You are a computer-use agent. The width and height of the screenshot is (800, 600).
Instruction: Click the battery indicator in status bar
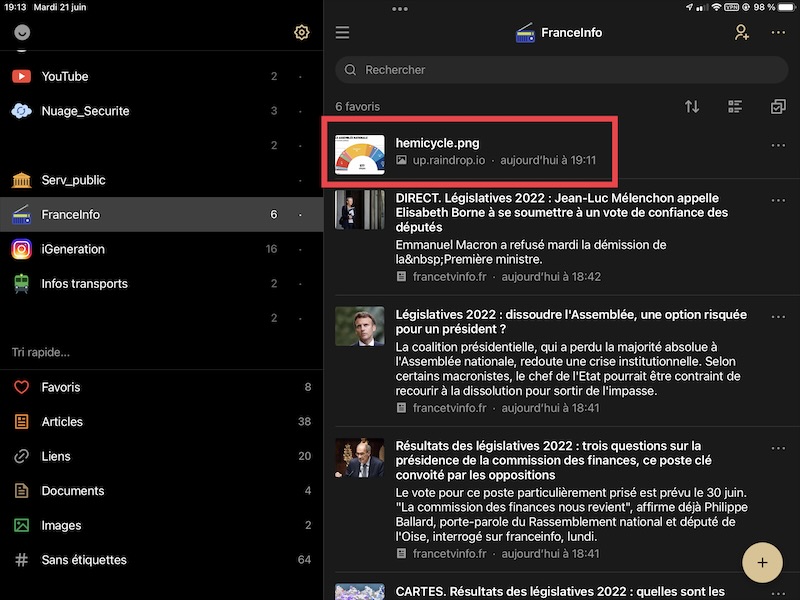point(786,7)
